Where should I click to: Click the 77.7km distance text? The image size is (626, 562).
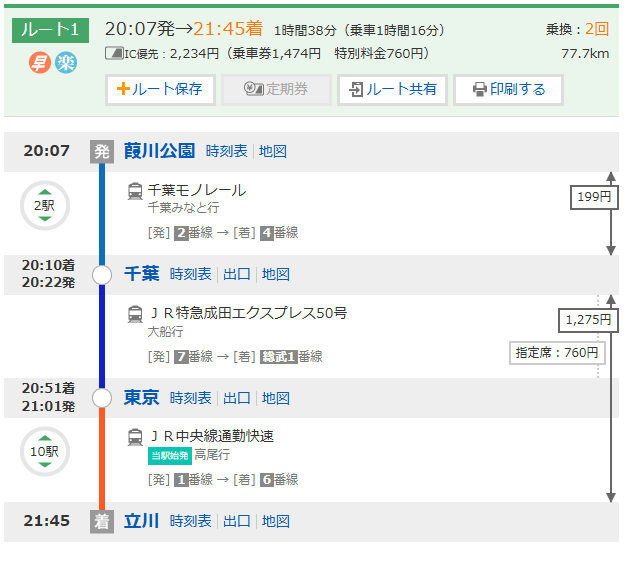pos(585,53)
